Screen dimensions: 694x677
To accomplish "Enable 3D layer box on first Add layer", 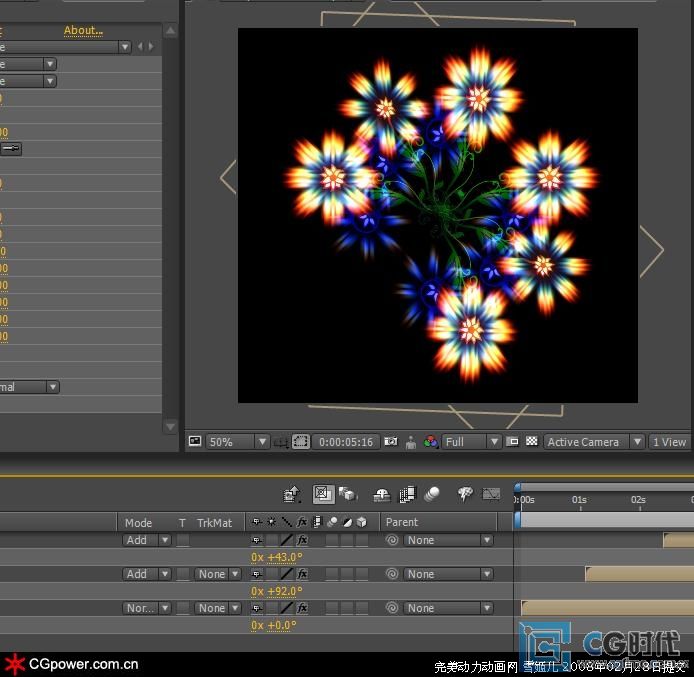I will click(362, 540).
